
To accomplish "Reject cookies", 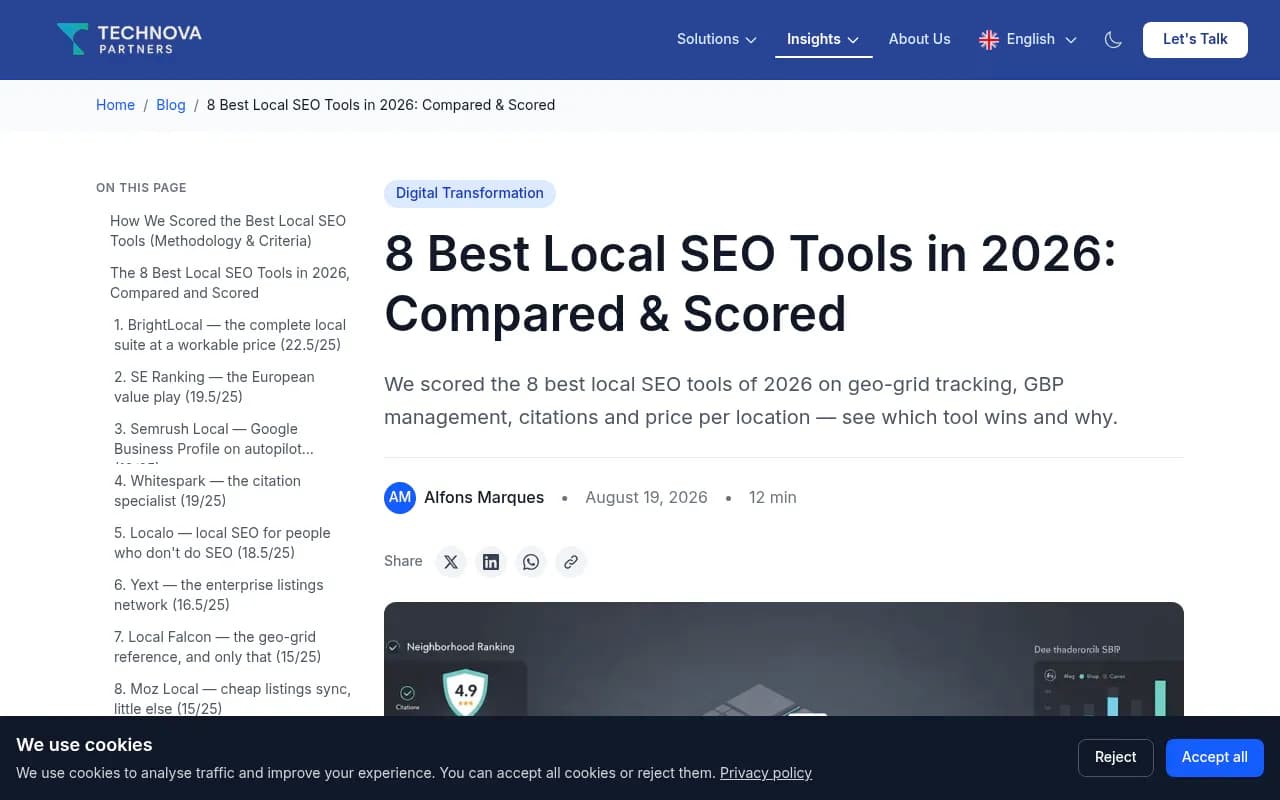I will 1116,758.
